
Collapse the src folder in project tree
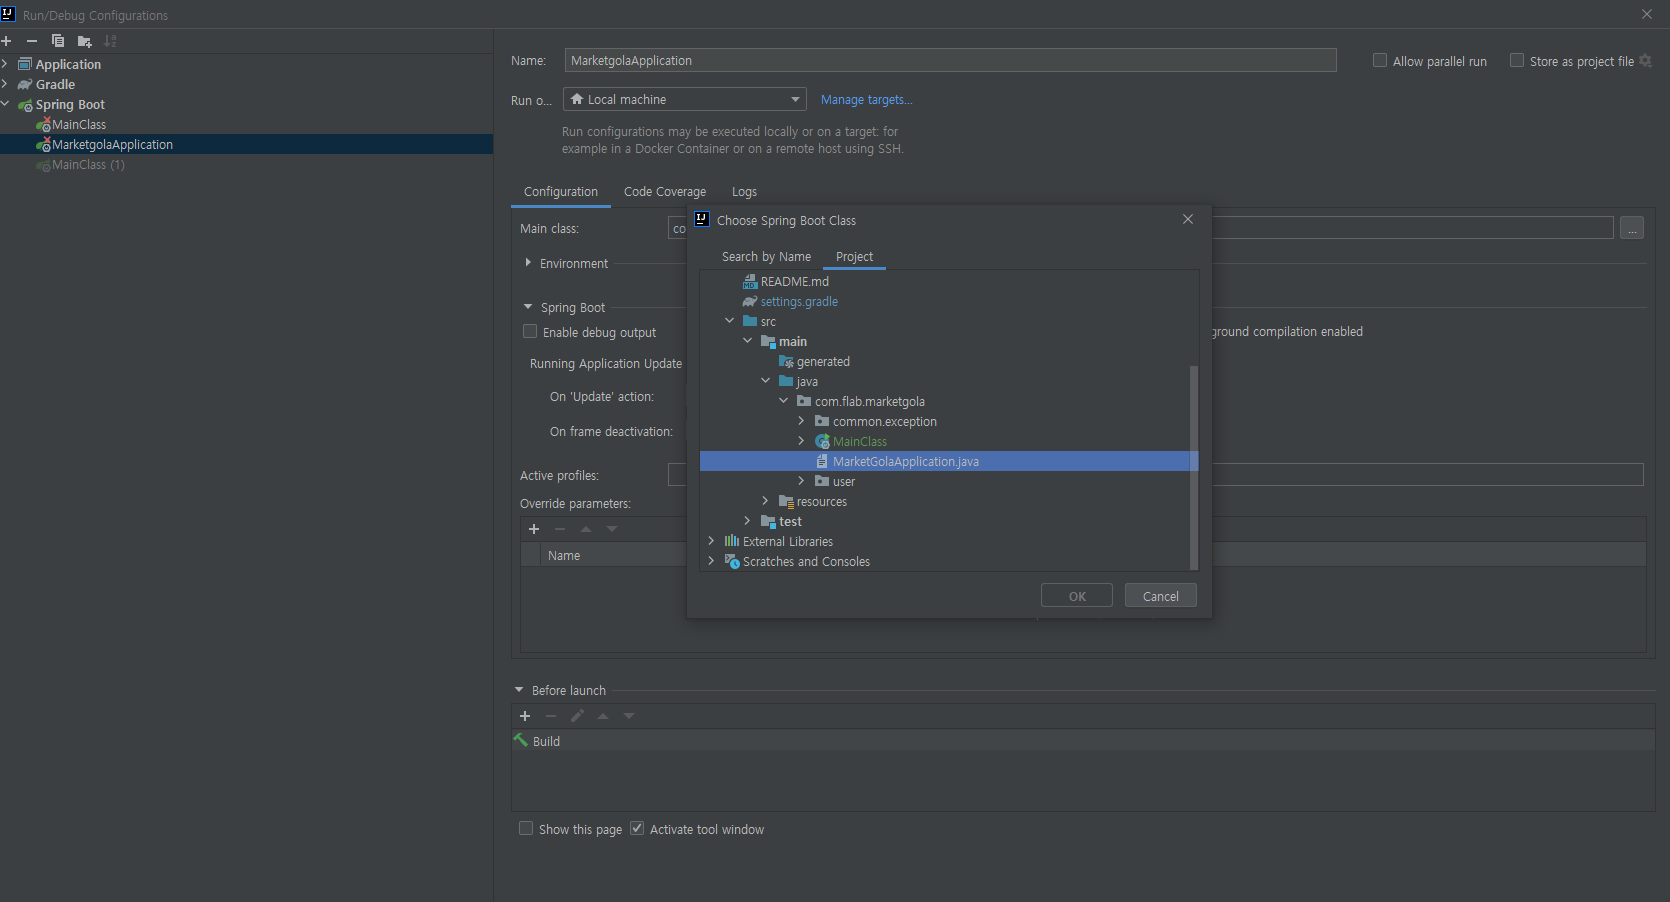click(x=729, y=320)
